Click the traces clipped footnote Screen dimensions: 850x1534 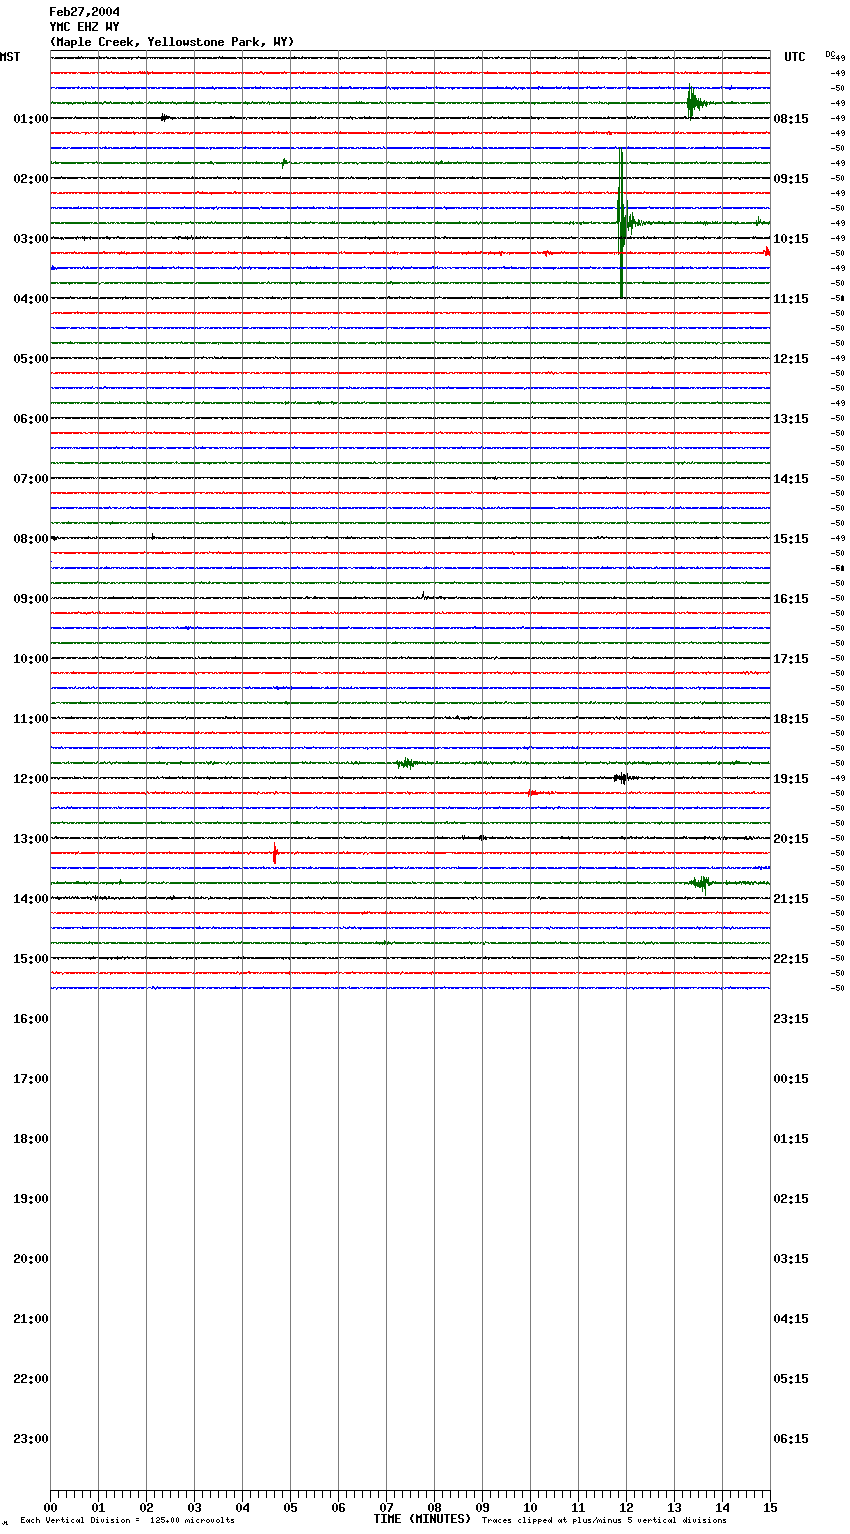pyautogui.click(x=604, y=1520)
